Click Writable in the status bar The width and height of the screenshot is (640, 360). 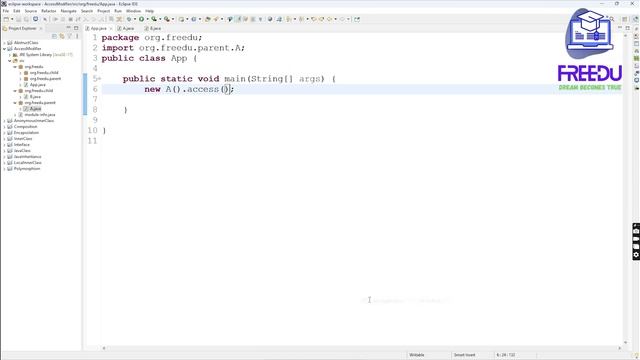click(x=417, y=355)
